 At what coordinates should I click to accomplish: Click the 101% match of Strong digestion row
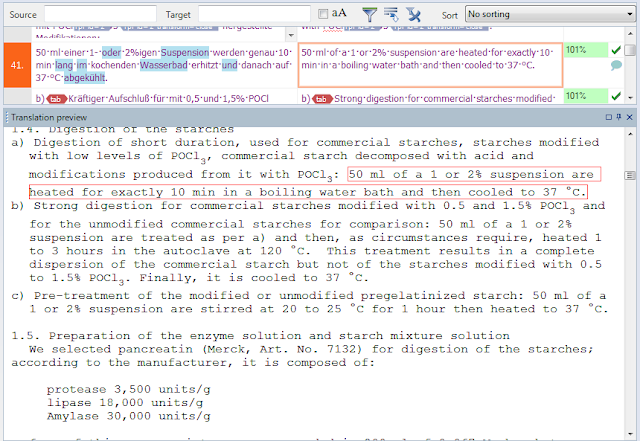tap(586, 96)
